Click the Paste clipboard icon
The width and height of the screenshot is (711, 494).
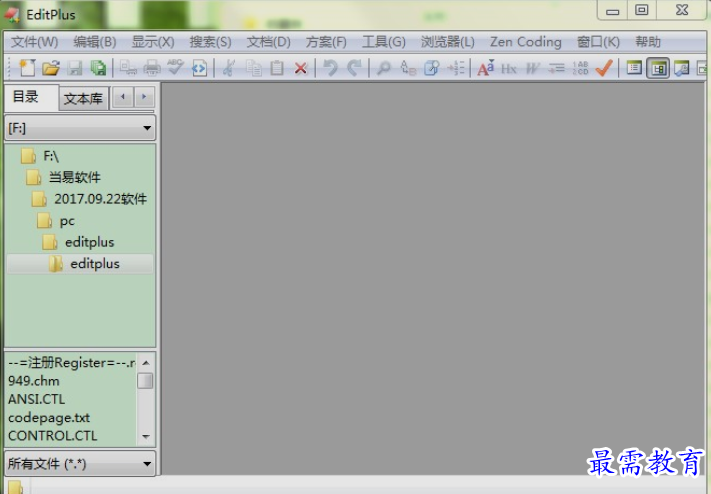click(x=277, y=68)
